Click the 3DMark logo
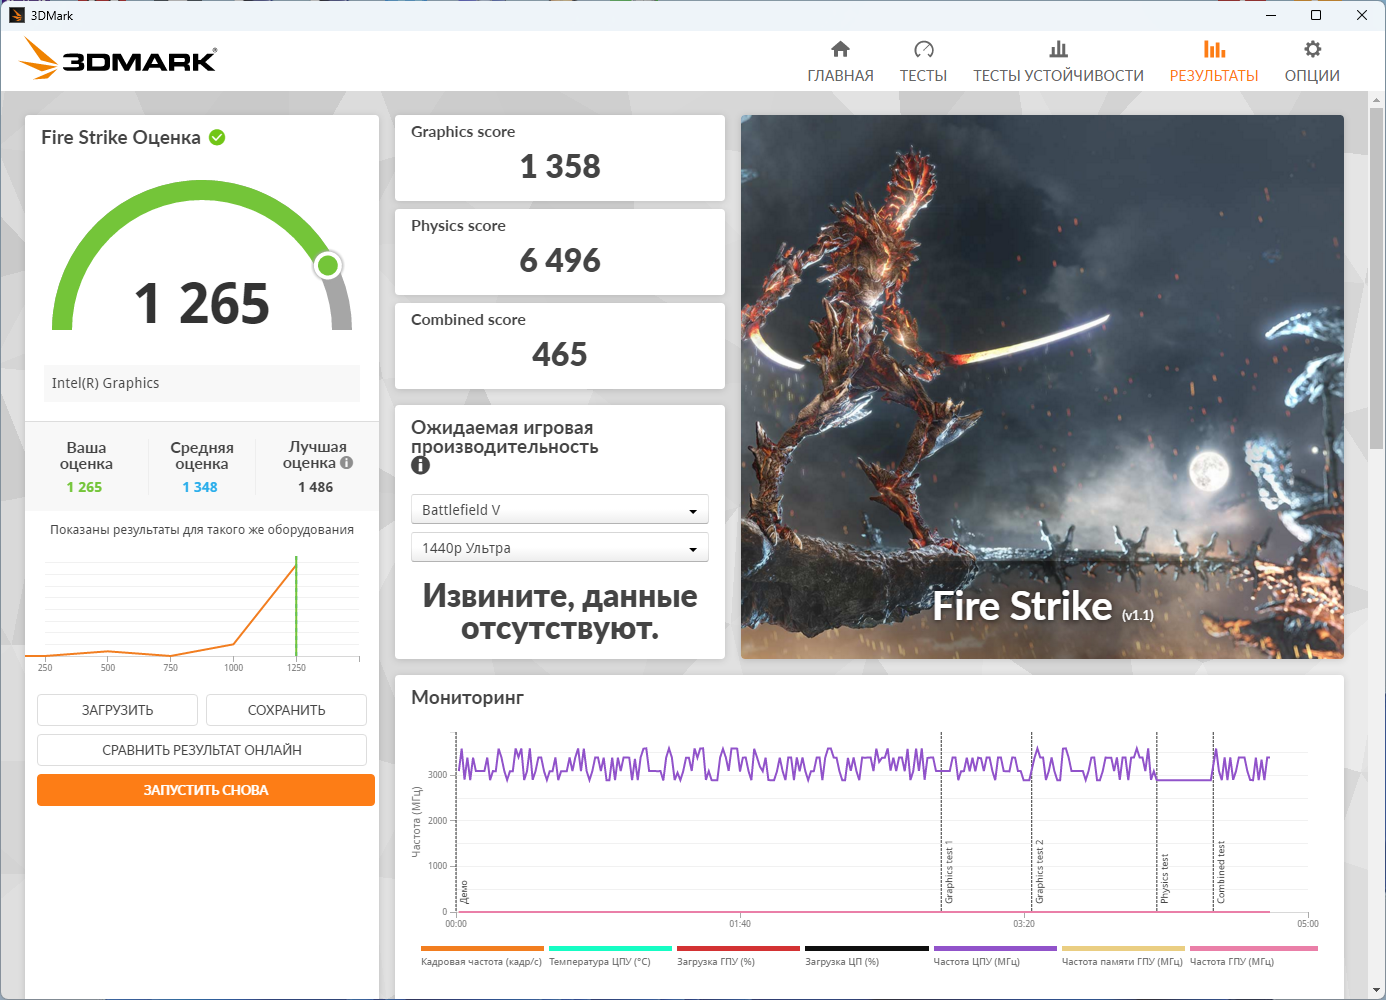Viewport: 1386px width, 1000px height. tap(118, 59)
